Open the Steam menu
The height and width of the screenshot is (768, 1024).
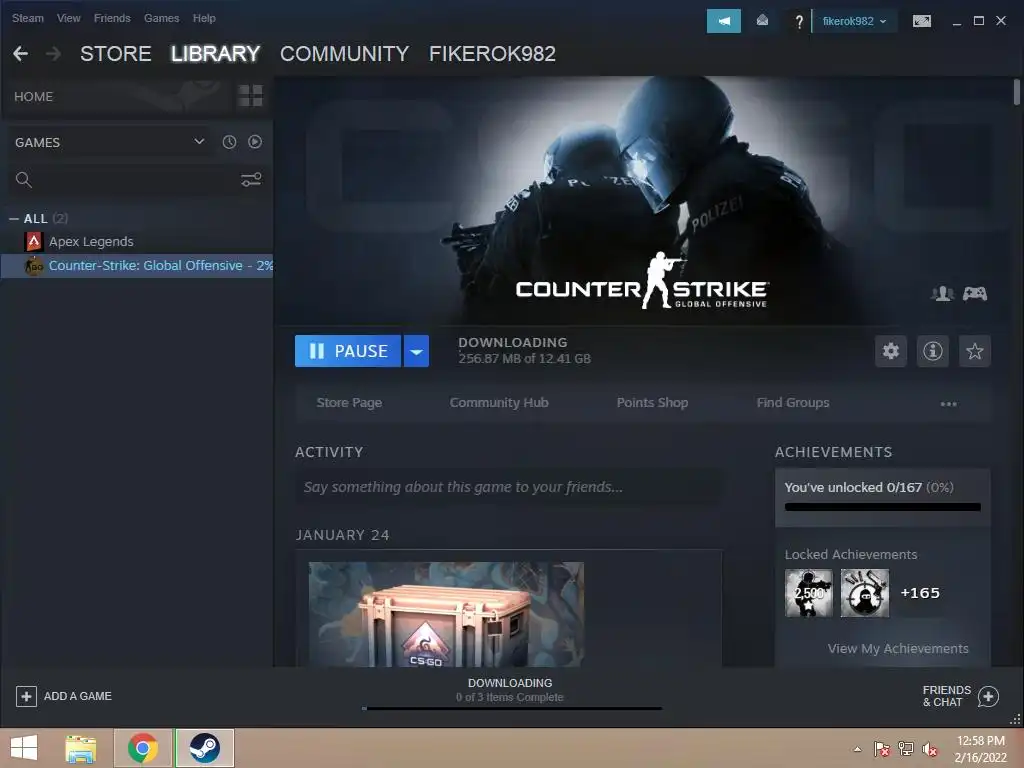27,18
